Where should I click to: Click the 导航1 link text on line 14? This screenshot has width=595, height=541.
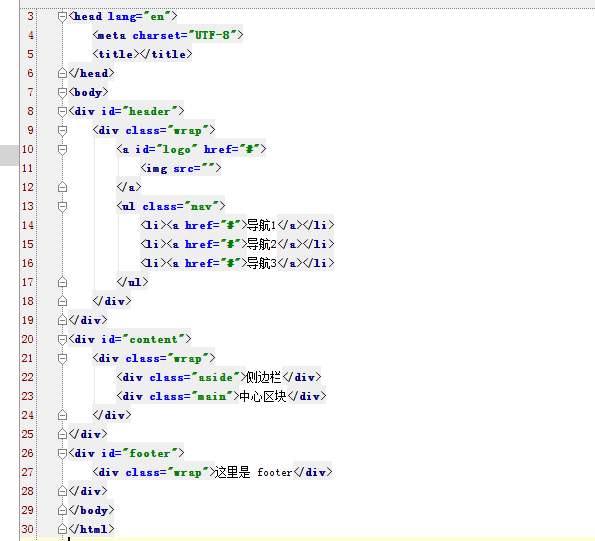click(261, 225)
